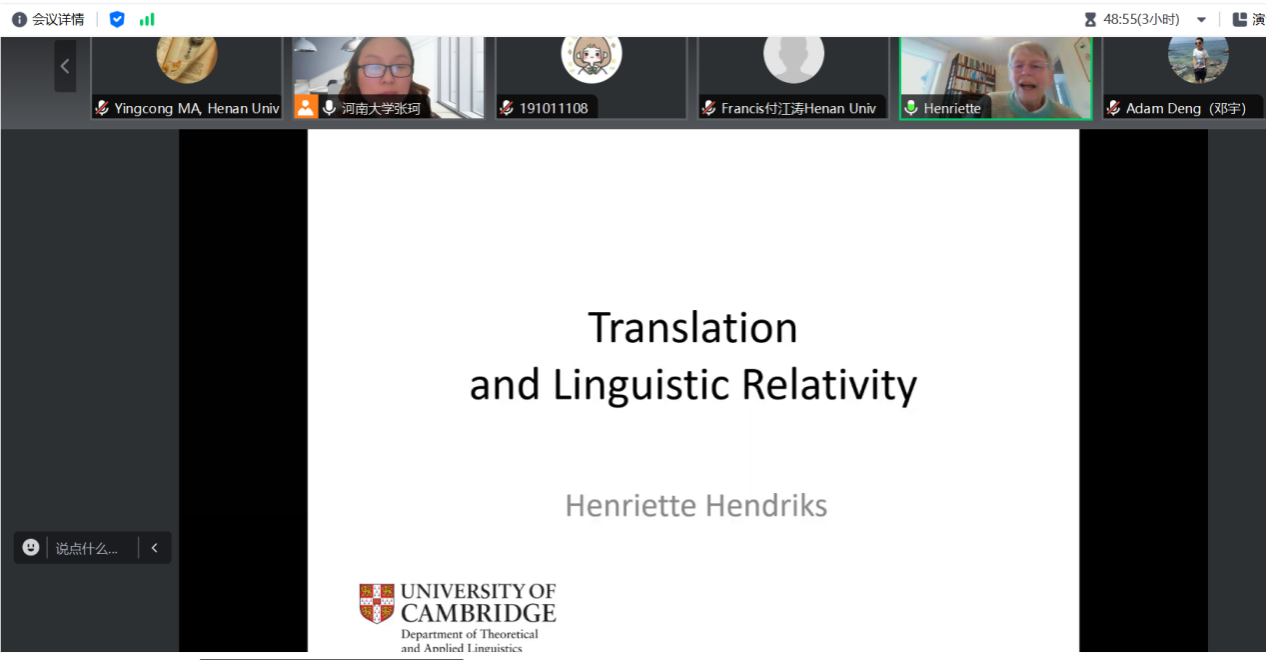1266x660 pixels.
Task: Collapse the chat bar with arrow
Action: (x=154, y=548)
